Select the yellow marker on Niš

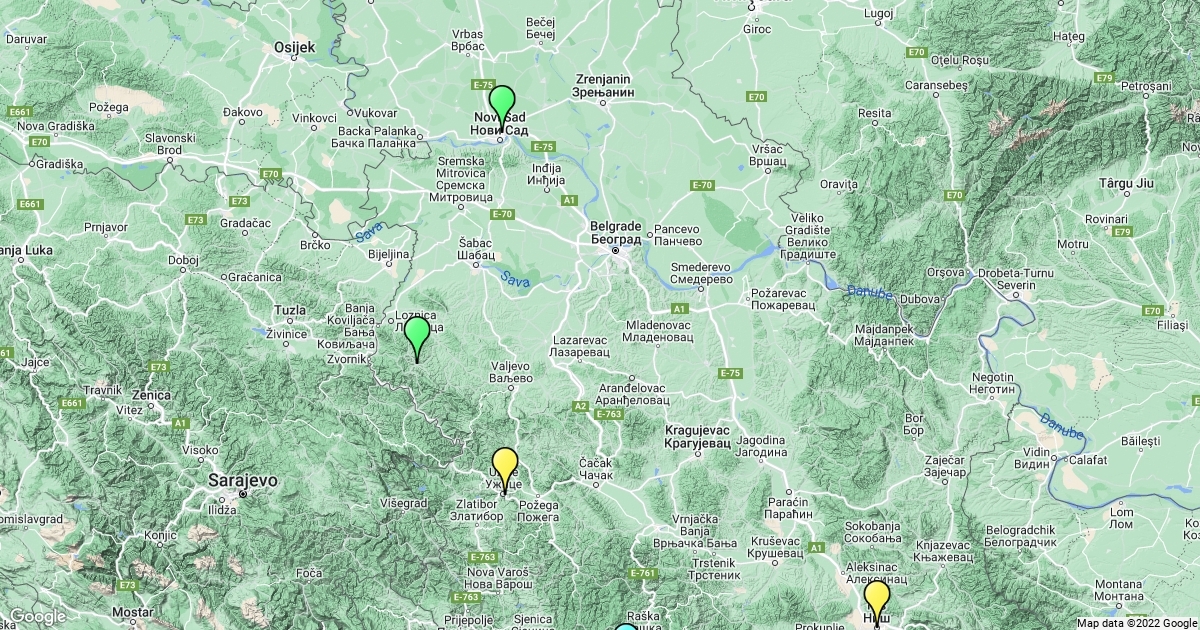tap(877, 598)
